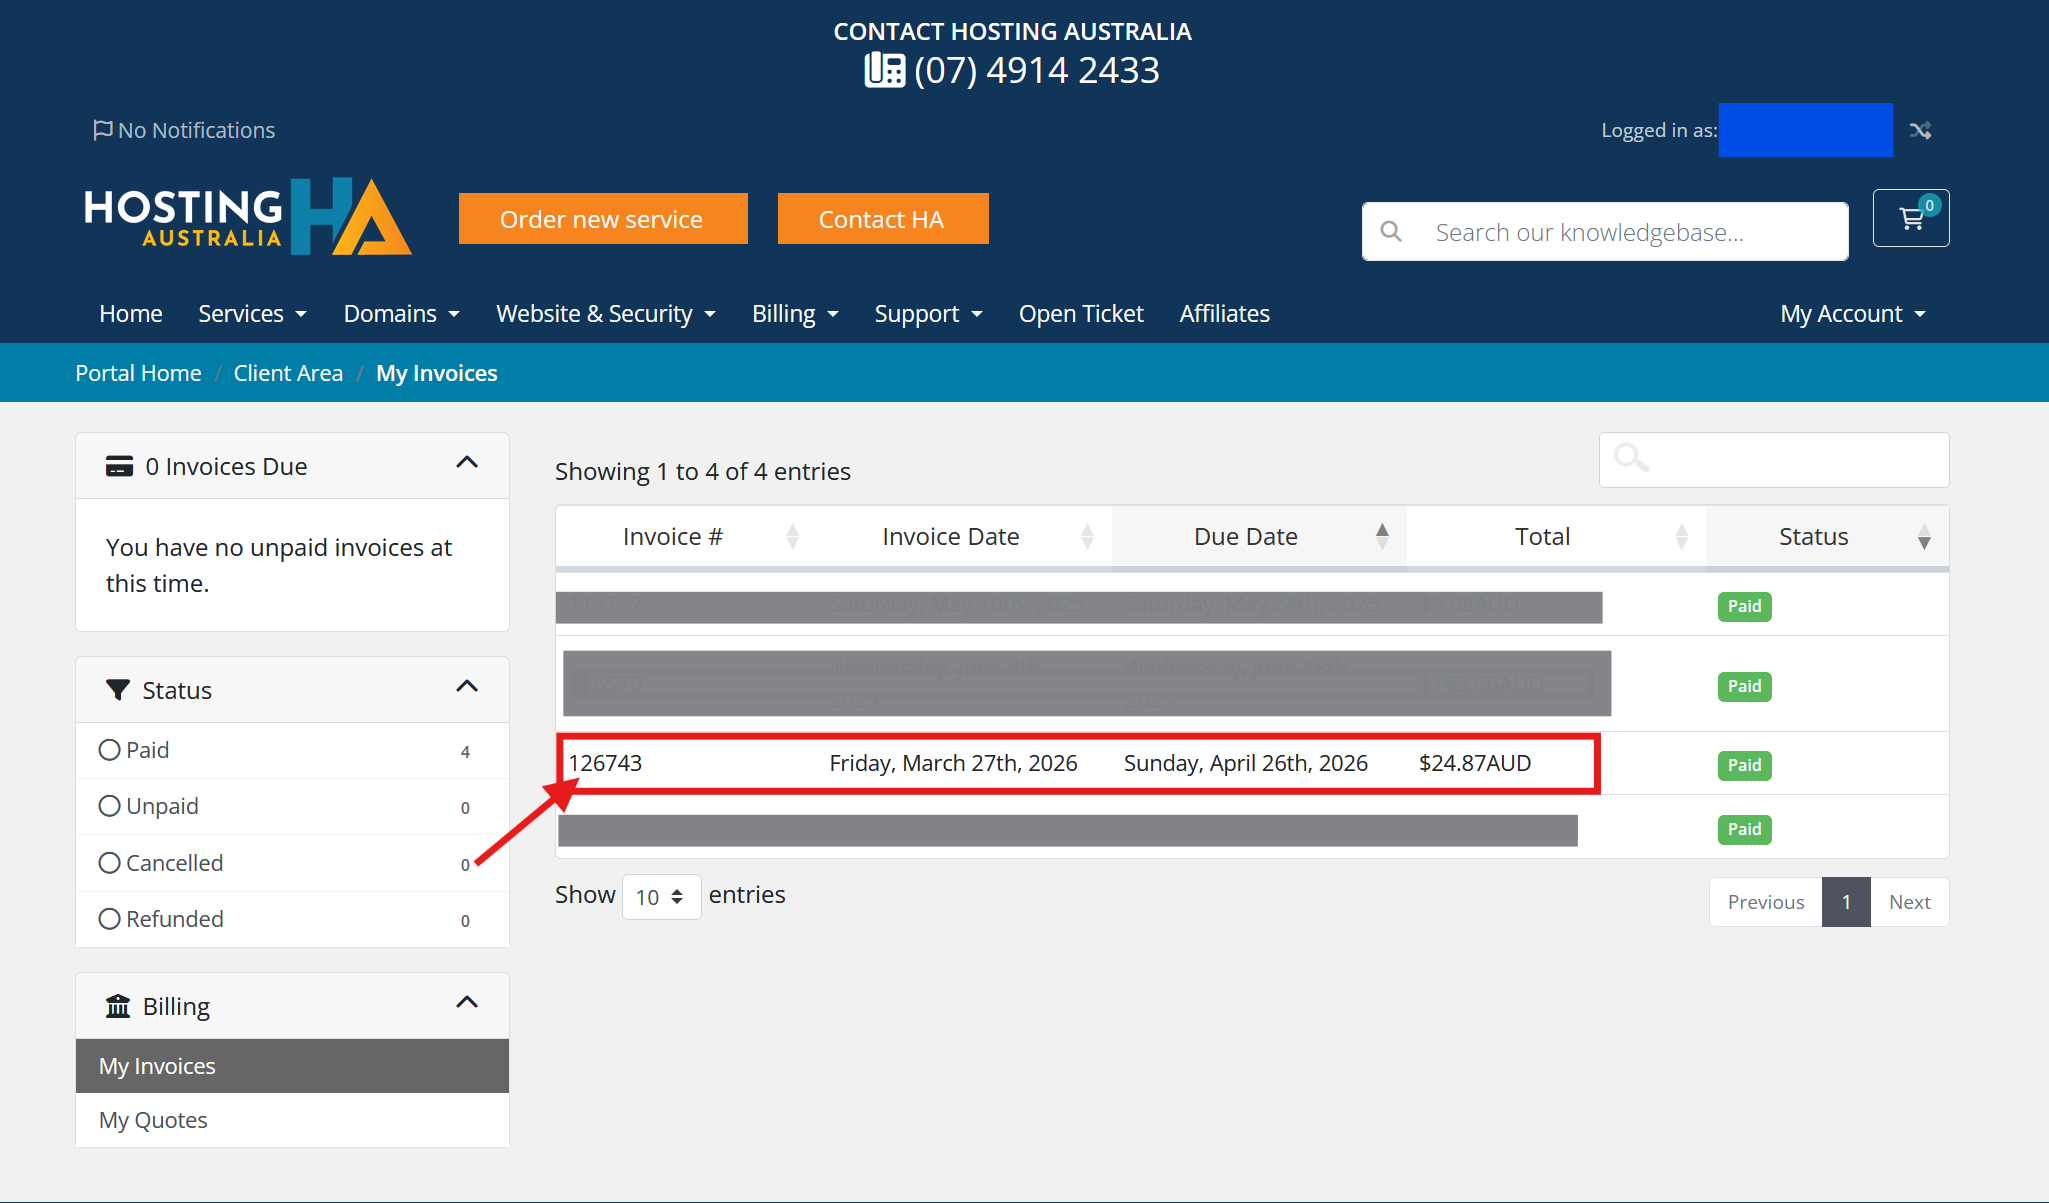Sort by Due Date column arrows
The height and width of the screenshot is (1203, 2049).
click(1382, 537)
